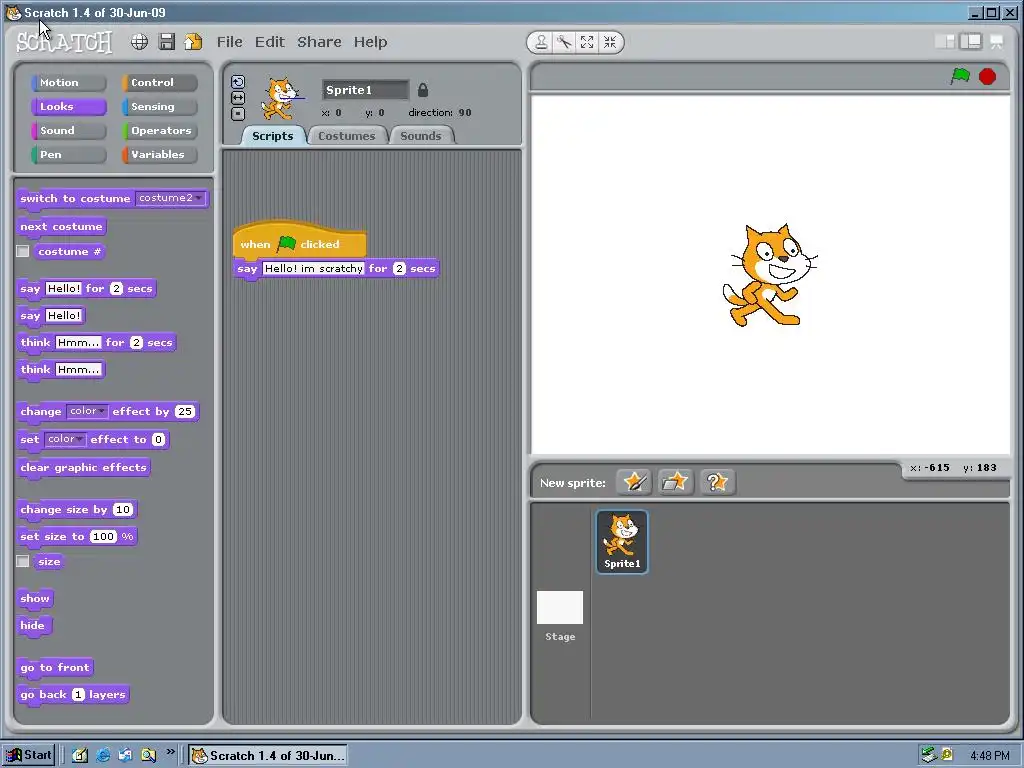
Task: Open the Windows Start menu
Action: (x=28, y=755)
